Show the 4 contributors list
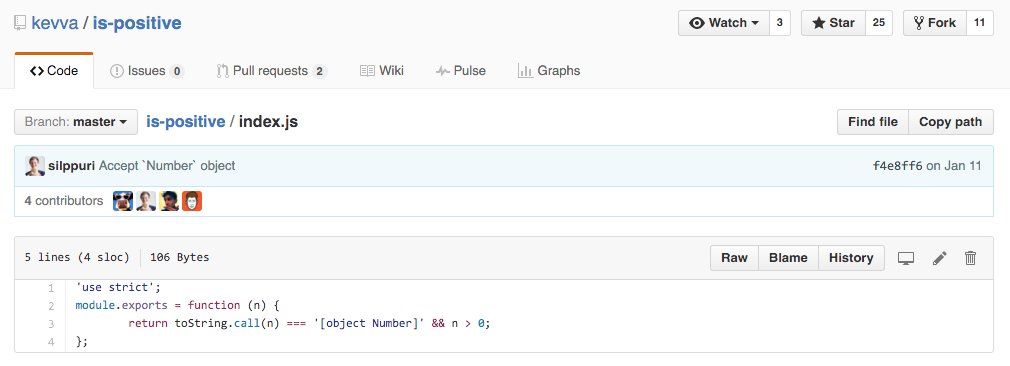1010x366 pixels. pos(64,201)
